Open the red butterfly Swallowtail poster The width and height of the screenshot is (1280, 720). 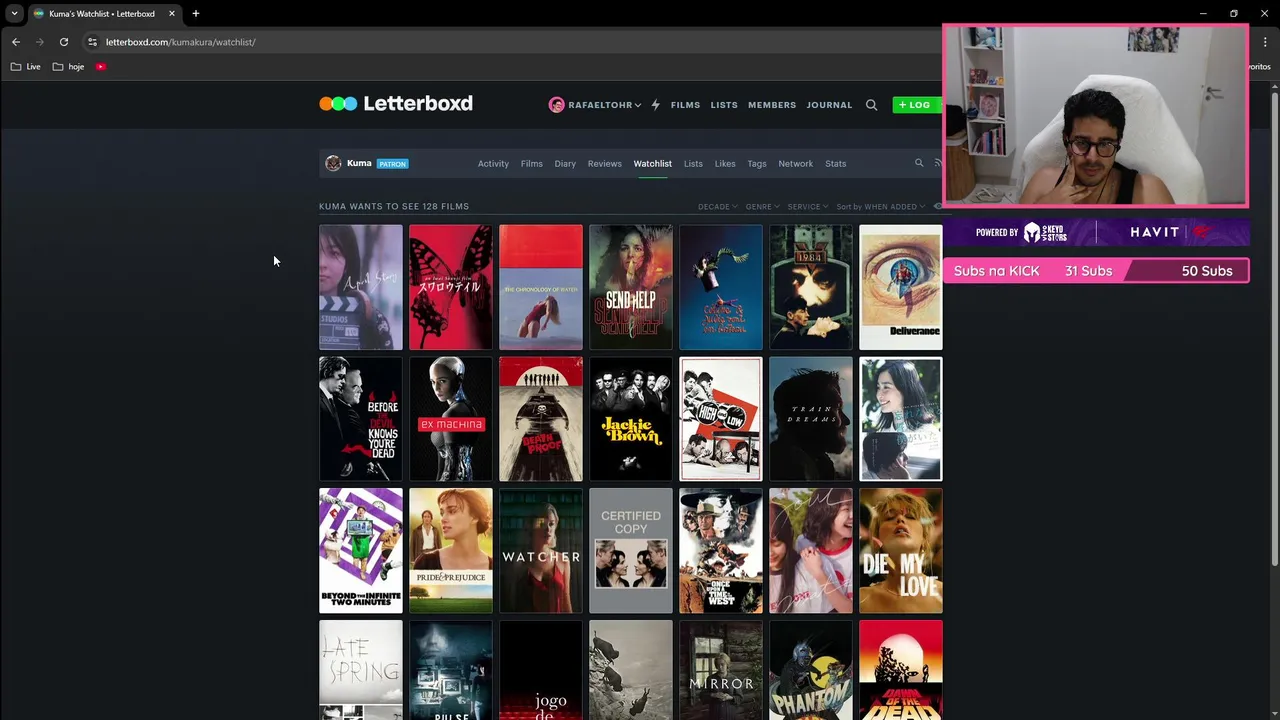451,287
